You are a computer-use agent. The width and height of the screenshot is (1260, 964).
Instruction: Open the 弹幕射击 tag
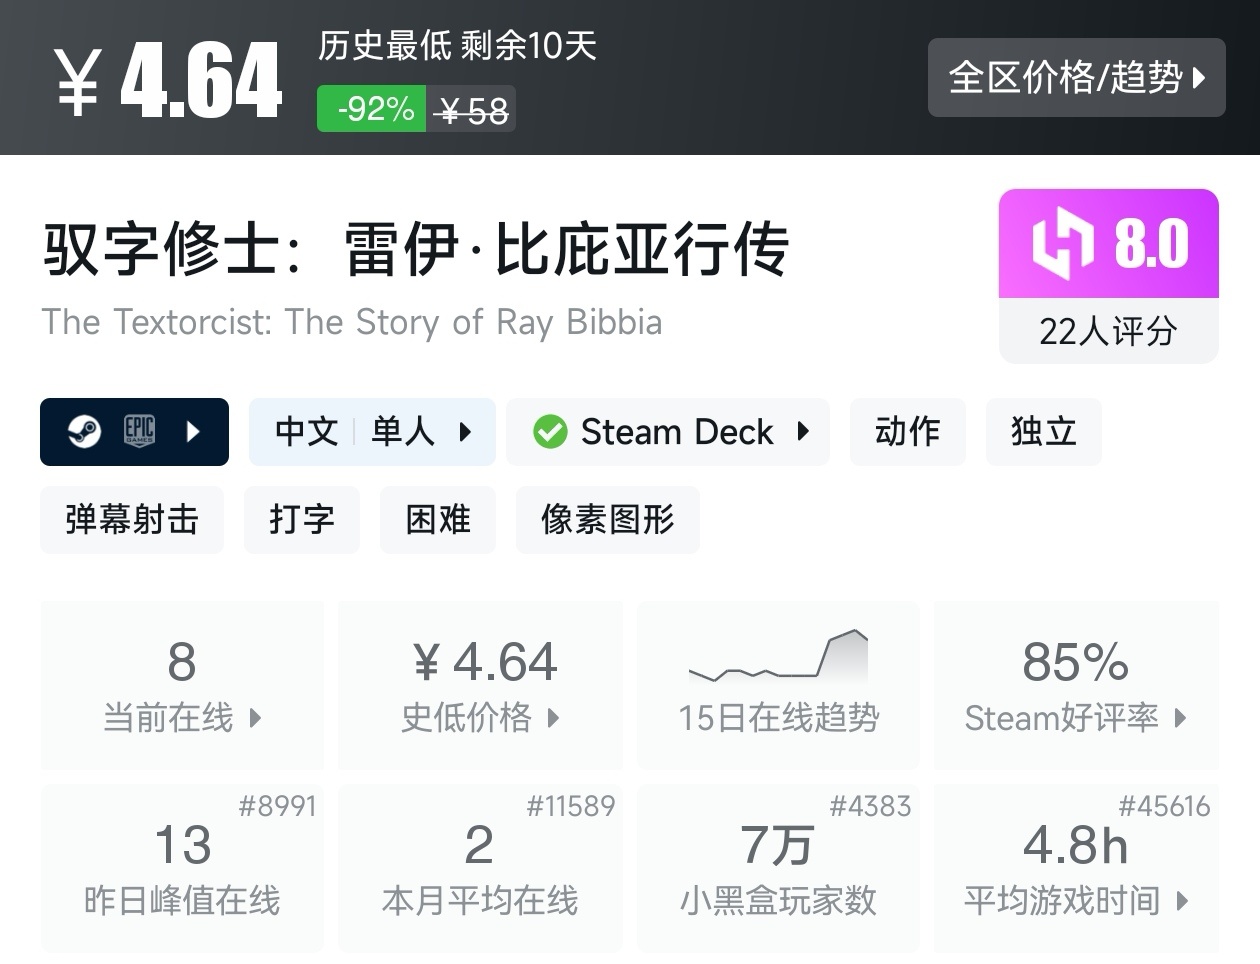click(x=132, y=520)
